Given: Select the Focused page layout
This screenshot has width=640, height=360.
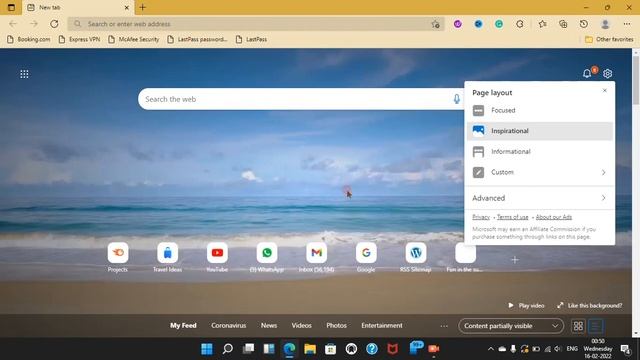Looking at the screenshot, I should pyautogui.click(x=540, y=110).
